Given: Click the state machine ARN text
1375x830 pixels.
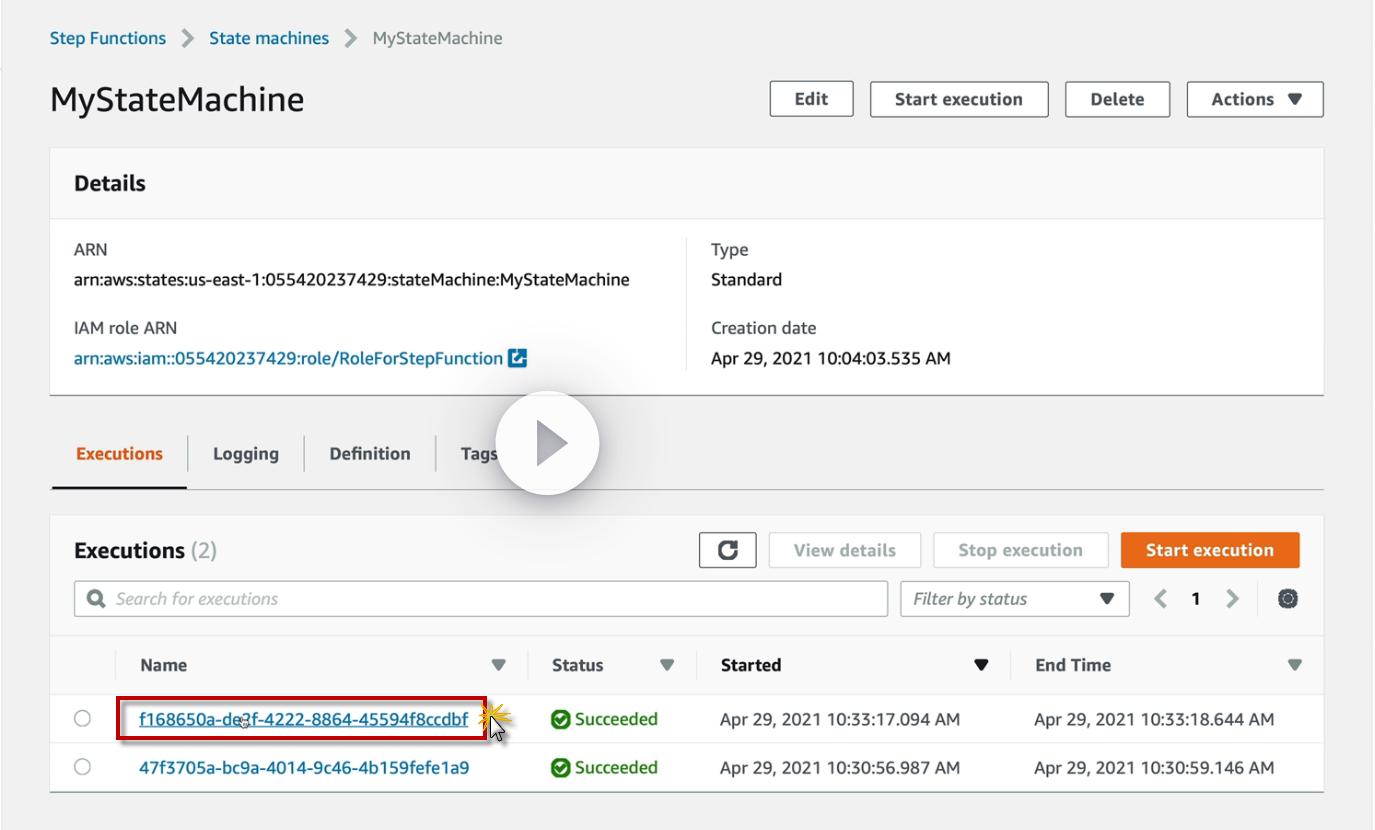Looking at the screenshot, I should [x=352, y=280].
